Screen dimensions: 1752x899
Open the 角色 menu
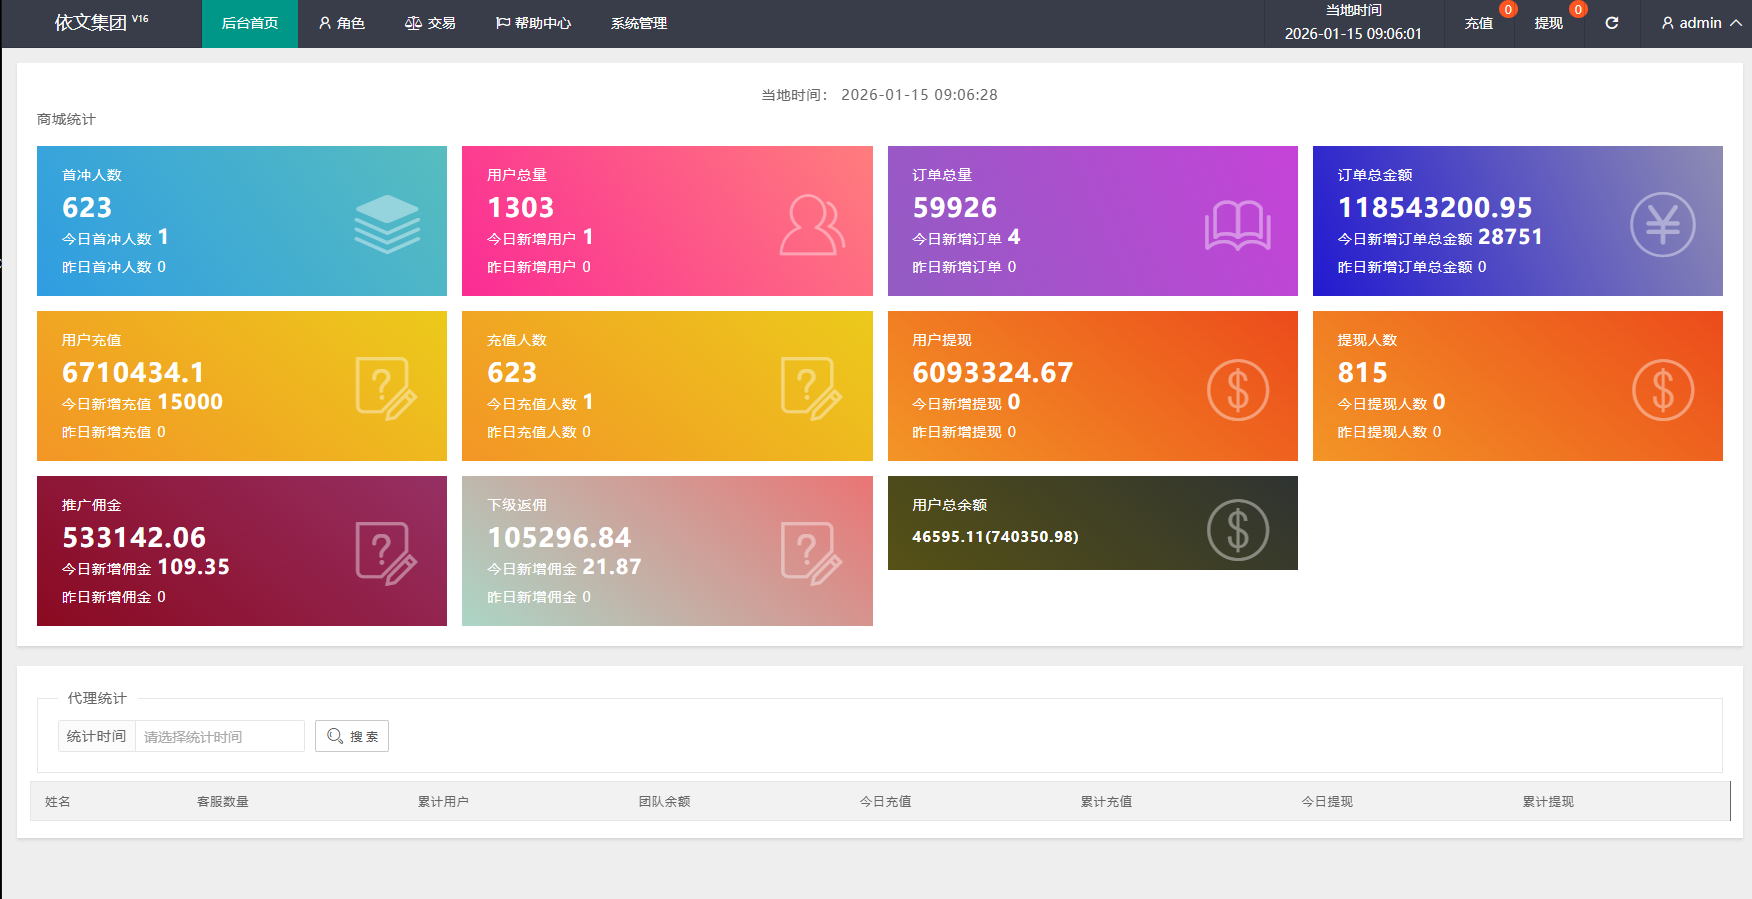[x=341, y=23]
